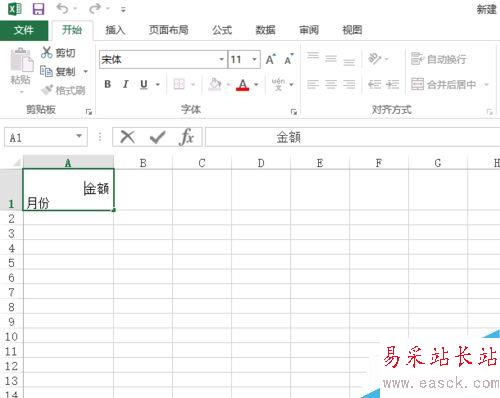Align text left
Screen dimensions: 500x398
tap(313, 84)
